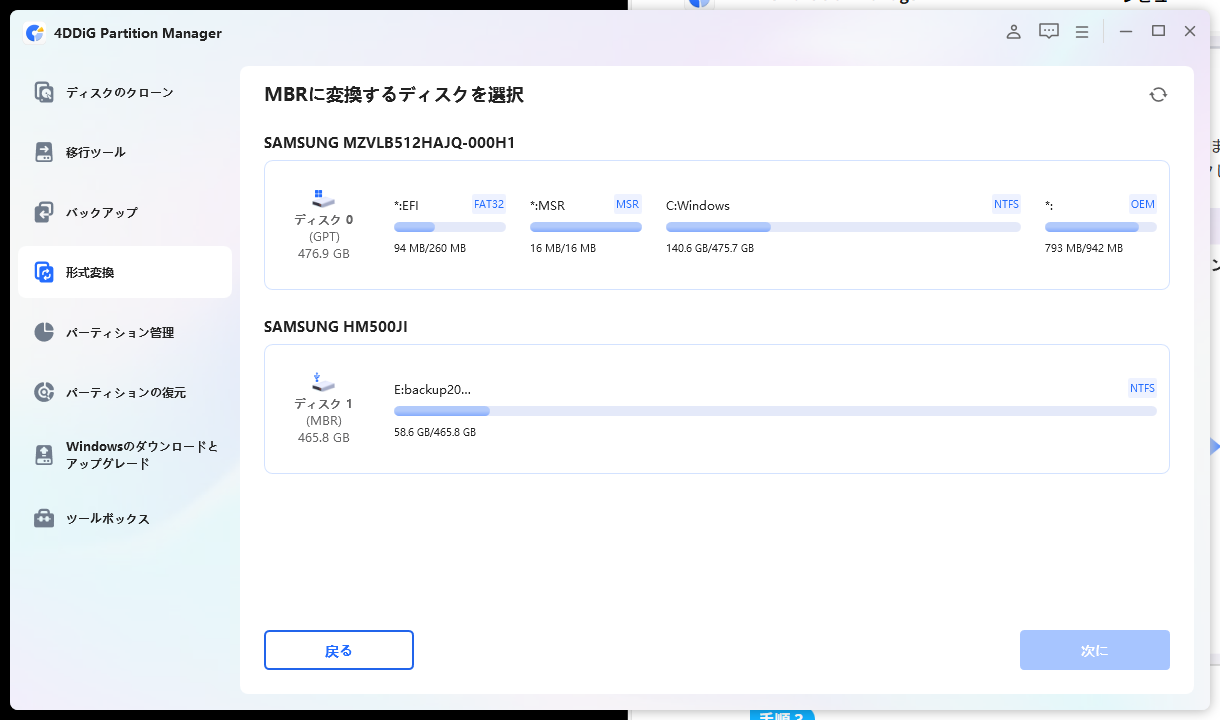Click the 形式変換 sidebar icon
The width and height of the screenshot is (1220, 720).
tap(44, 272)
